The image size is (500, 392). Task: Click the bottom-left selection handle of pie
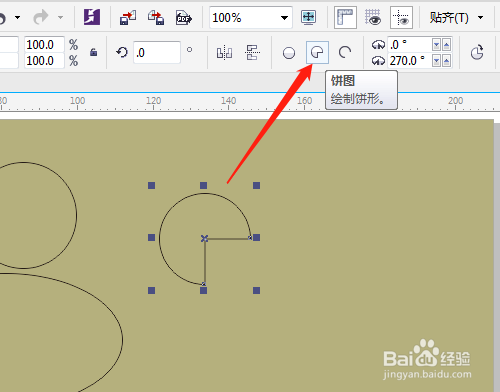(151, 291)
